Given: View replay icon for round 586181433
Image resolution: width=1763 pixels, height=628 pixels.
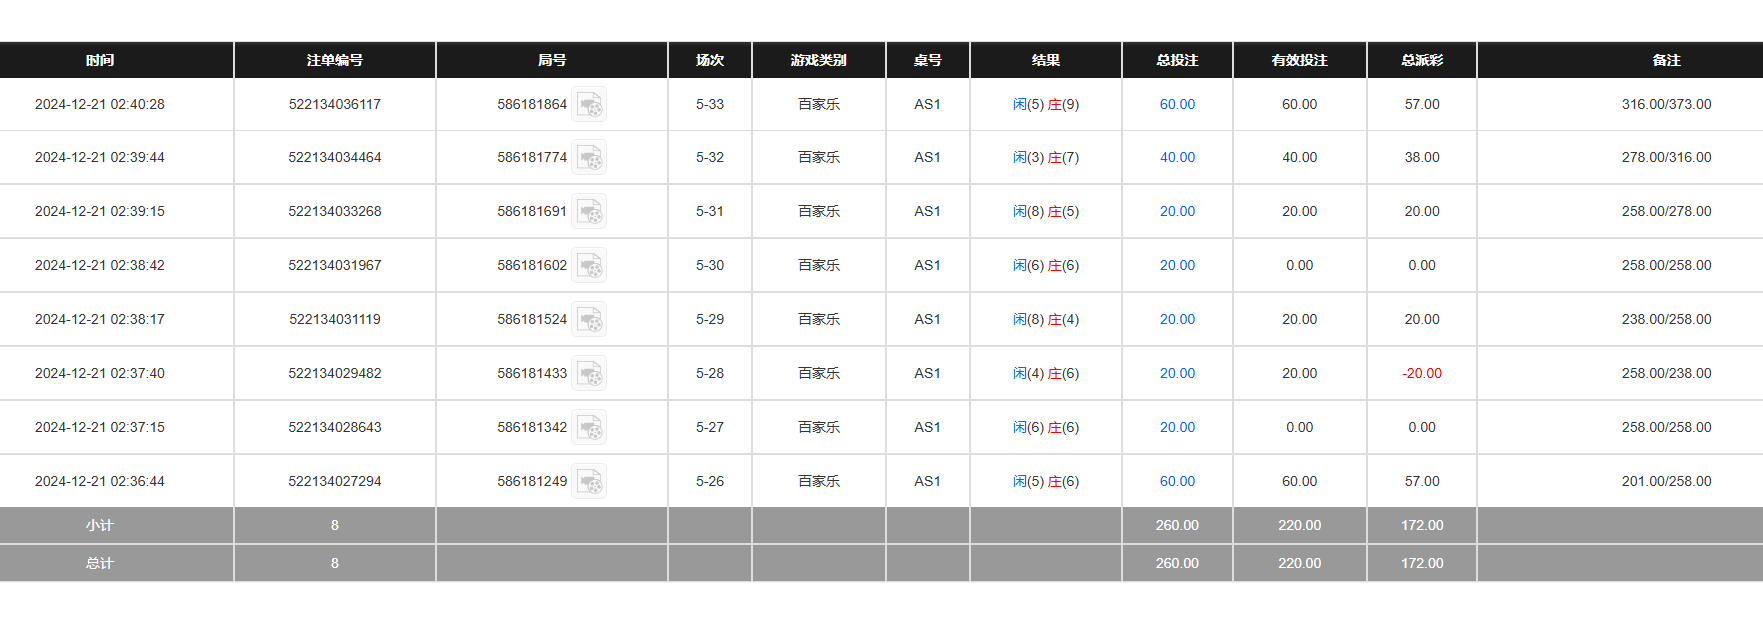Looking at the screenshot, I should tap(589, 374).
